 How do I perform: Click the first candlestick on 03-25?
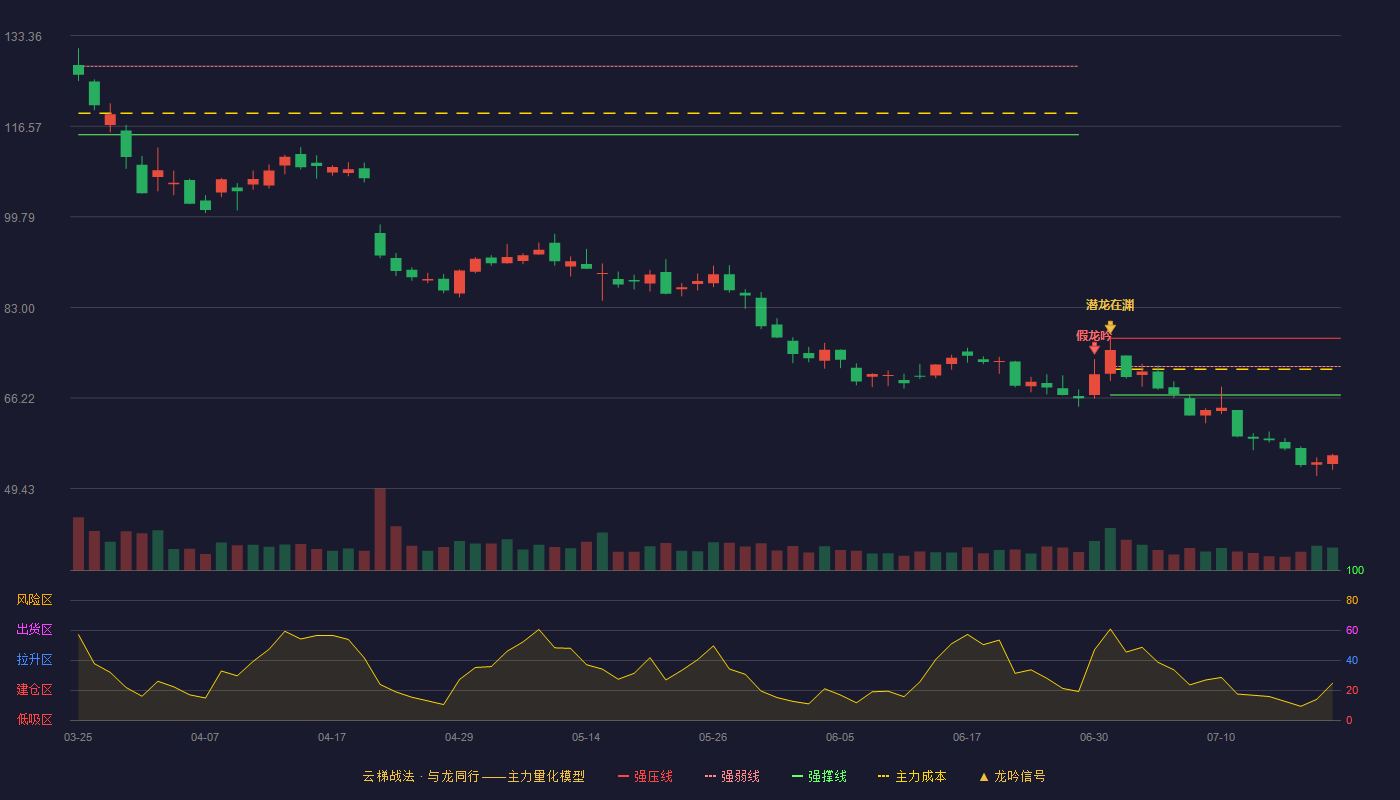(x=78, y=70)
